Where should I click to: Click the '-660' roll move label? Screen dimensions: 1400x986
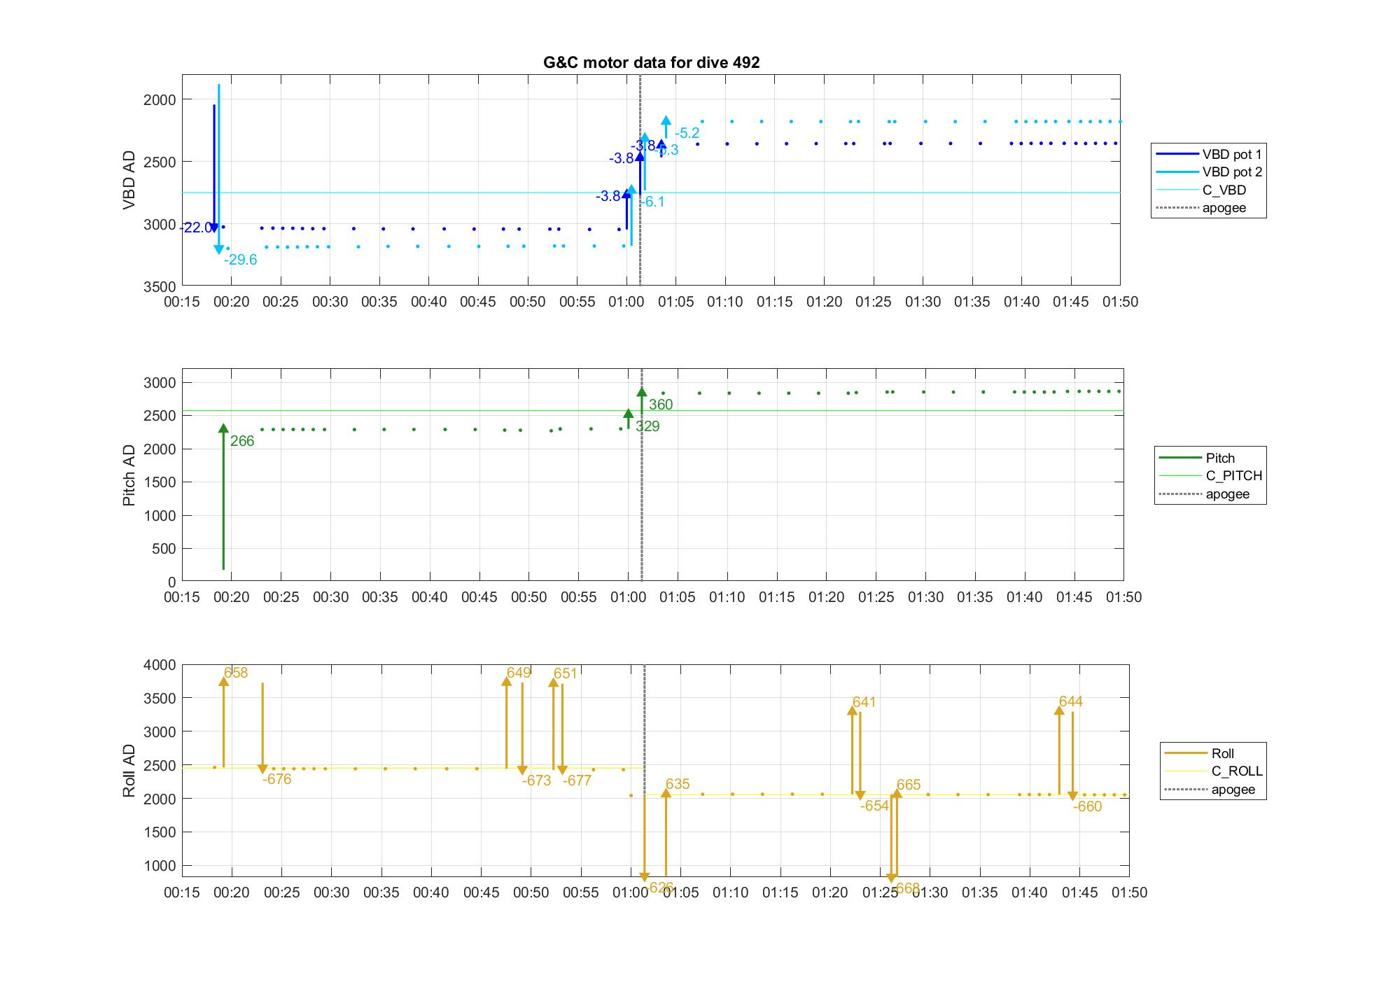pos(1087,807)
